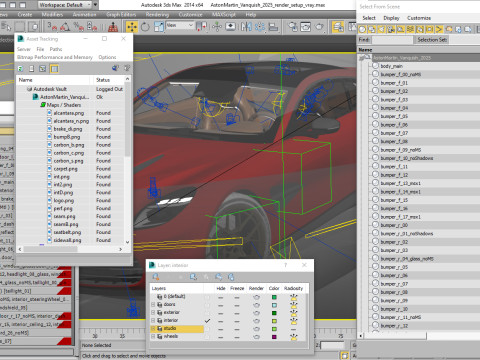This screenshot has height=360, width=480.
Task: Open color swatch of the doors layer
Action: coord(274,305)
